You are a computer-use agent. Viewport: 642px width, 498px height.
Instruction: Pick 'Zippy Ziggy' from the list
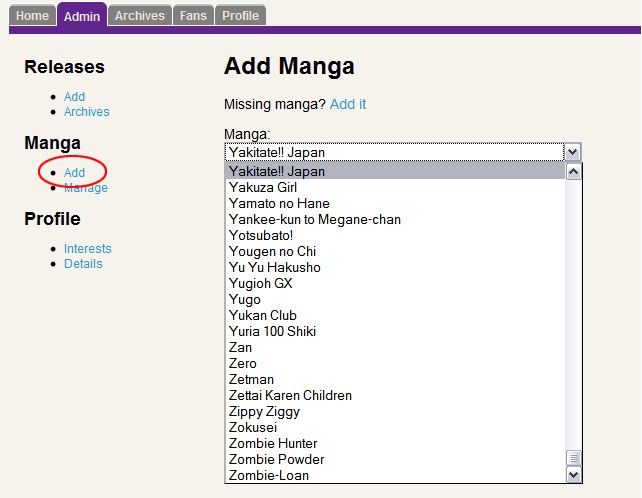pos(395,411)
